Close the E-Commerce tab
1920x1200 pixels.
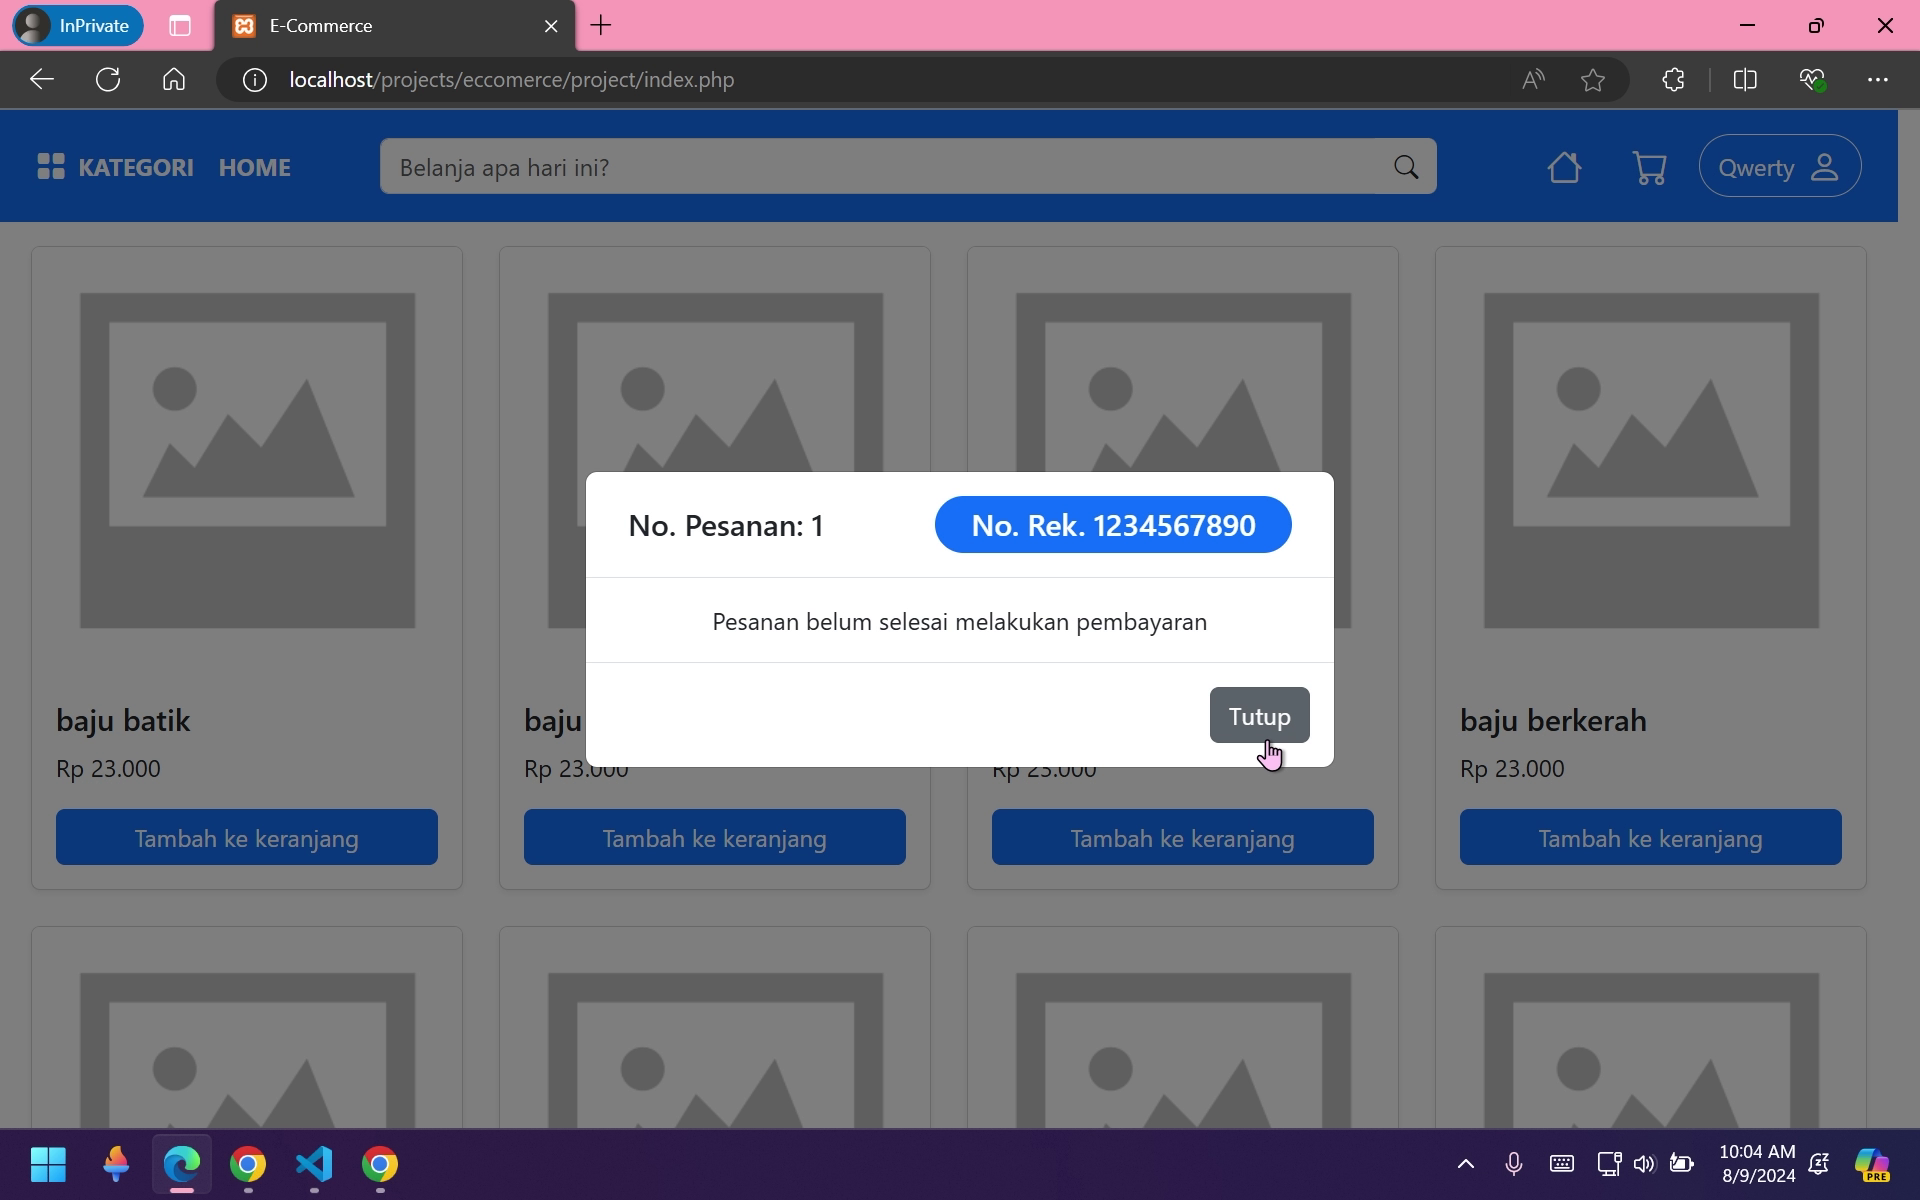coord(551,26)
